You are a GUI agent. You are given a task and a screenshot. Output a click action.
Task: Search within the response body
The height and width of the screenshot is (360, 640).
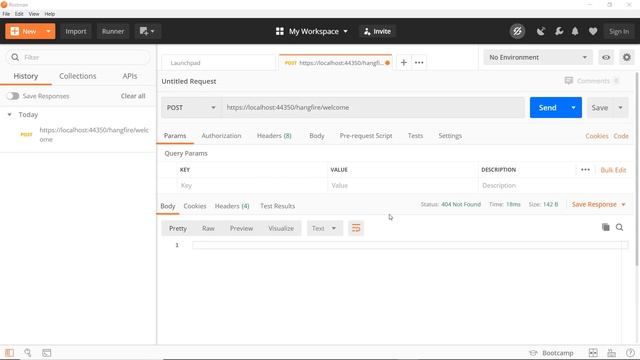tap(620, 227)
